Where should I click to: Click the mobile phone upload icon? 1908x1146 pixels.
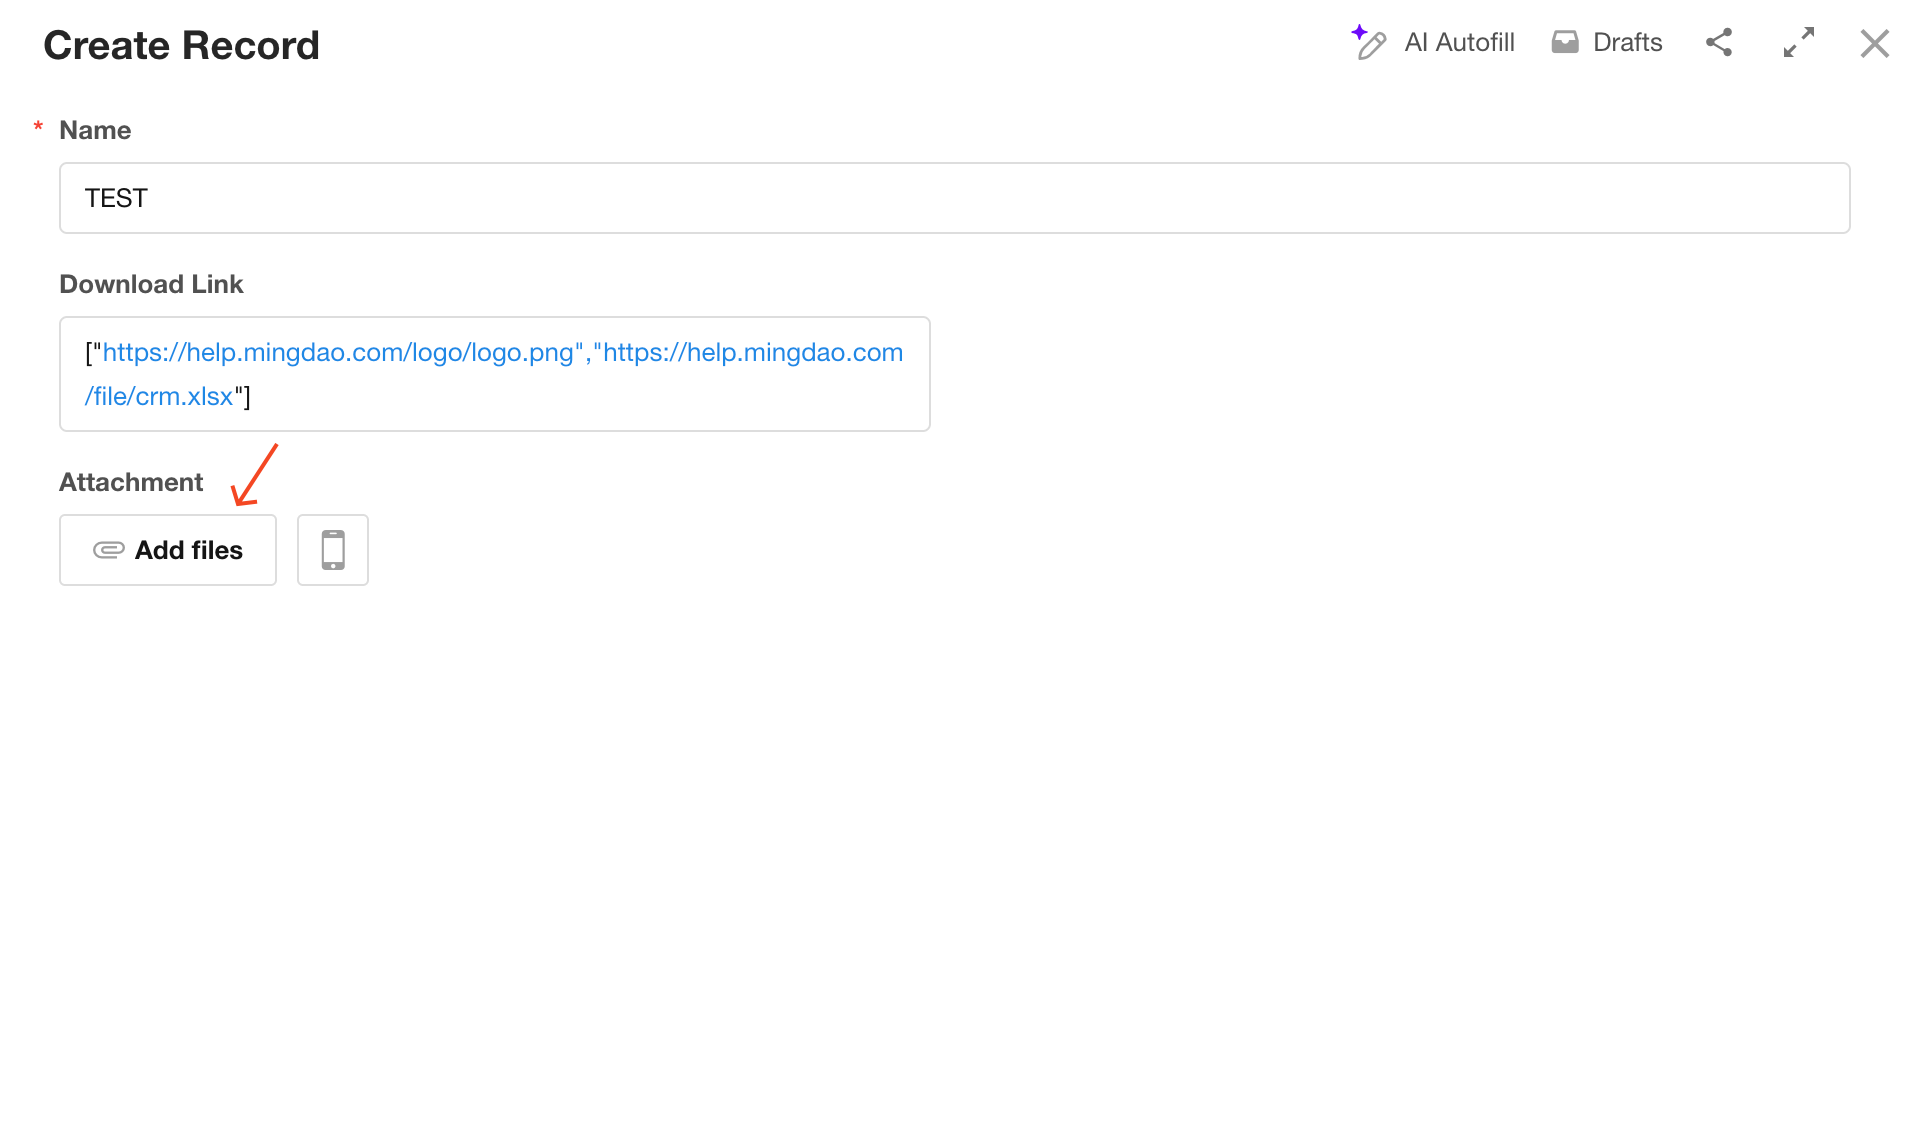click(333, 550)
